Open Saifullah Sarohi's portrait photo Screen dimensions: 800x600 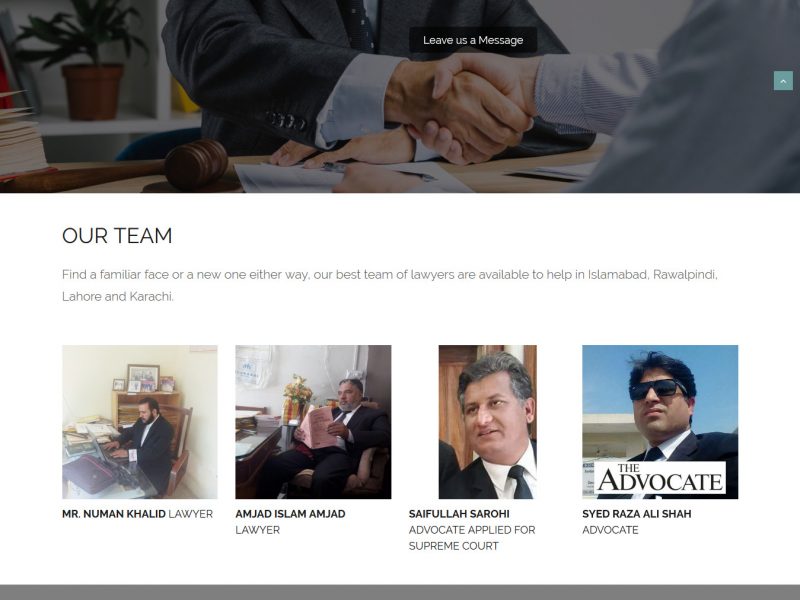[x=487, y=422]
